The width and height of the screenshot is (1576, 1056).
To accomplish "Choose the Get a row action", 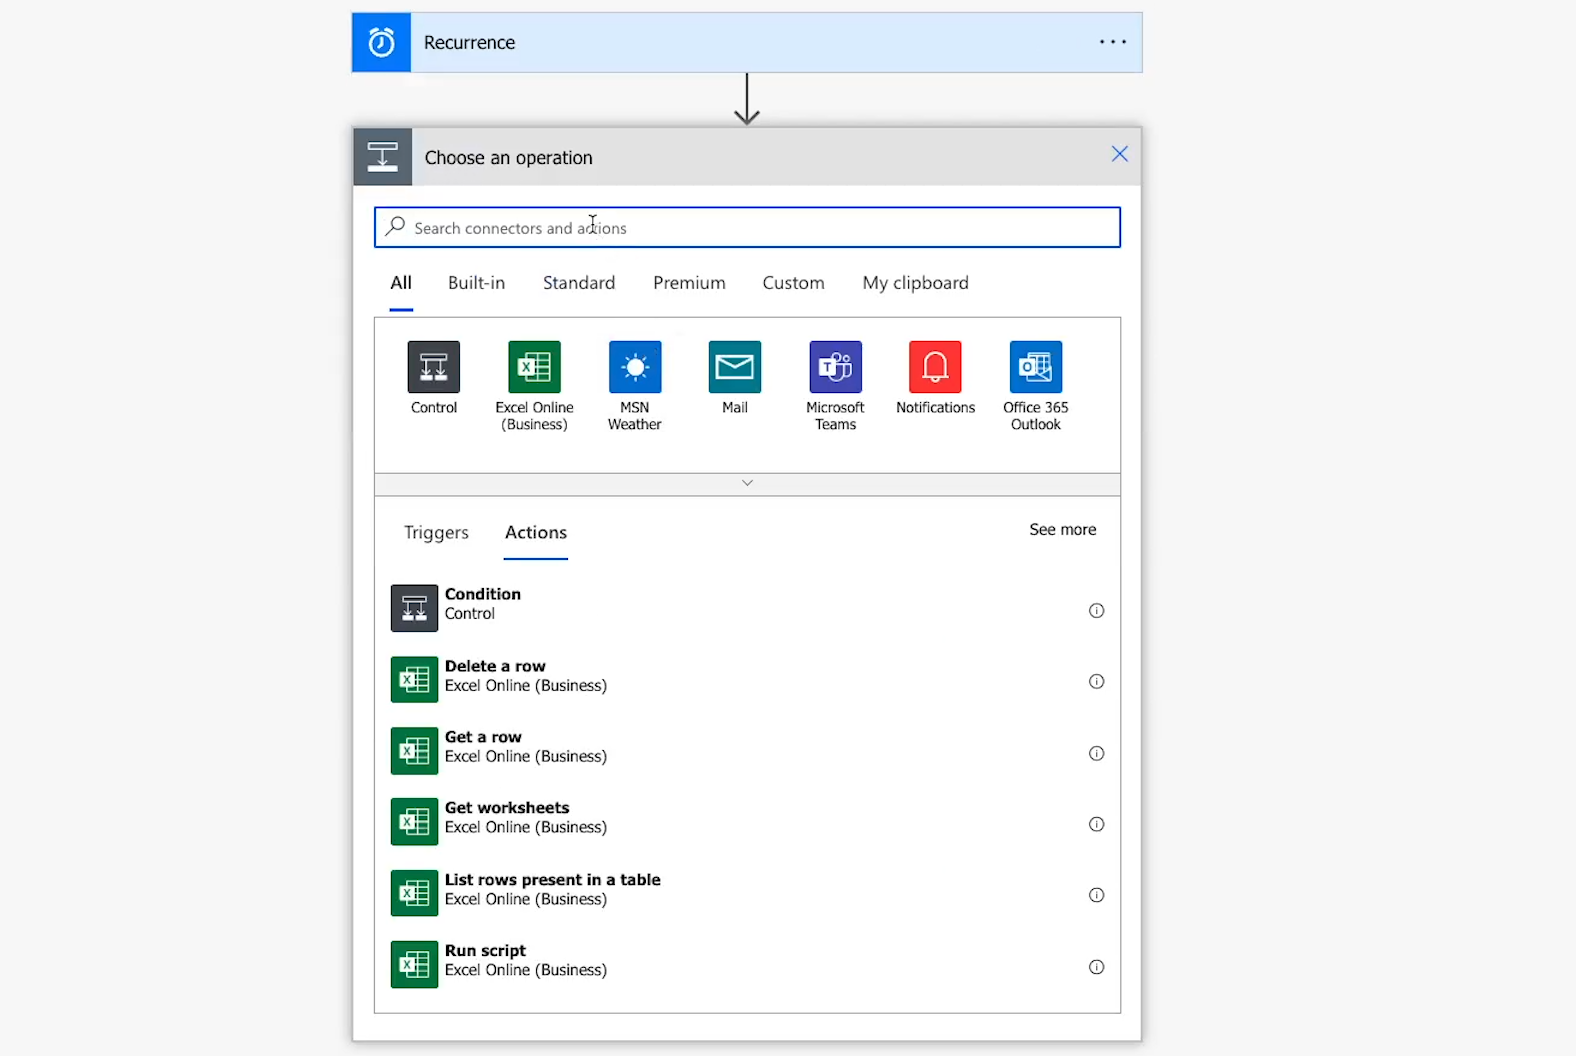I will (747, 751).
